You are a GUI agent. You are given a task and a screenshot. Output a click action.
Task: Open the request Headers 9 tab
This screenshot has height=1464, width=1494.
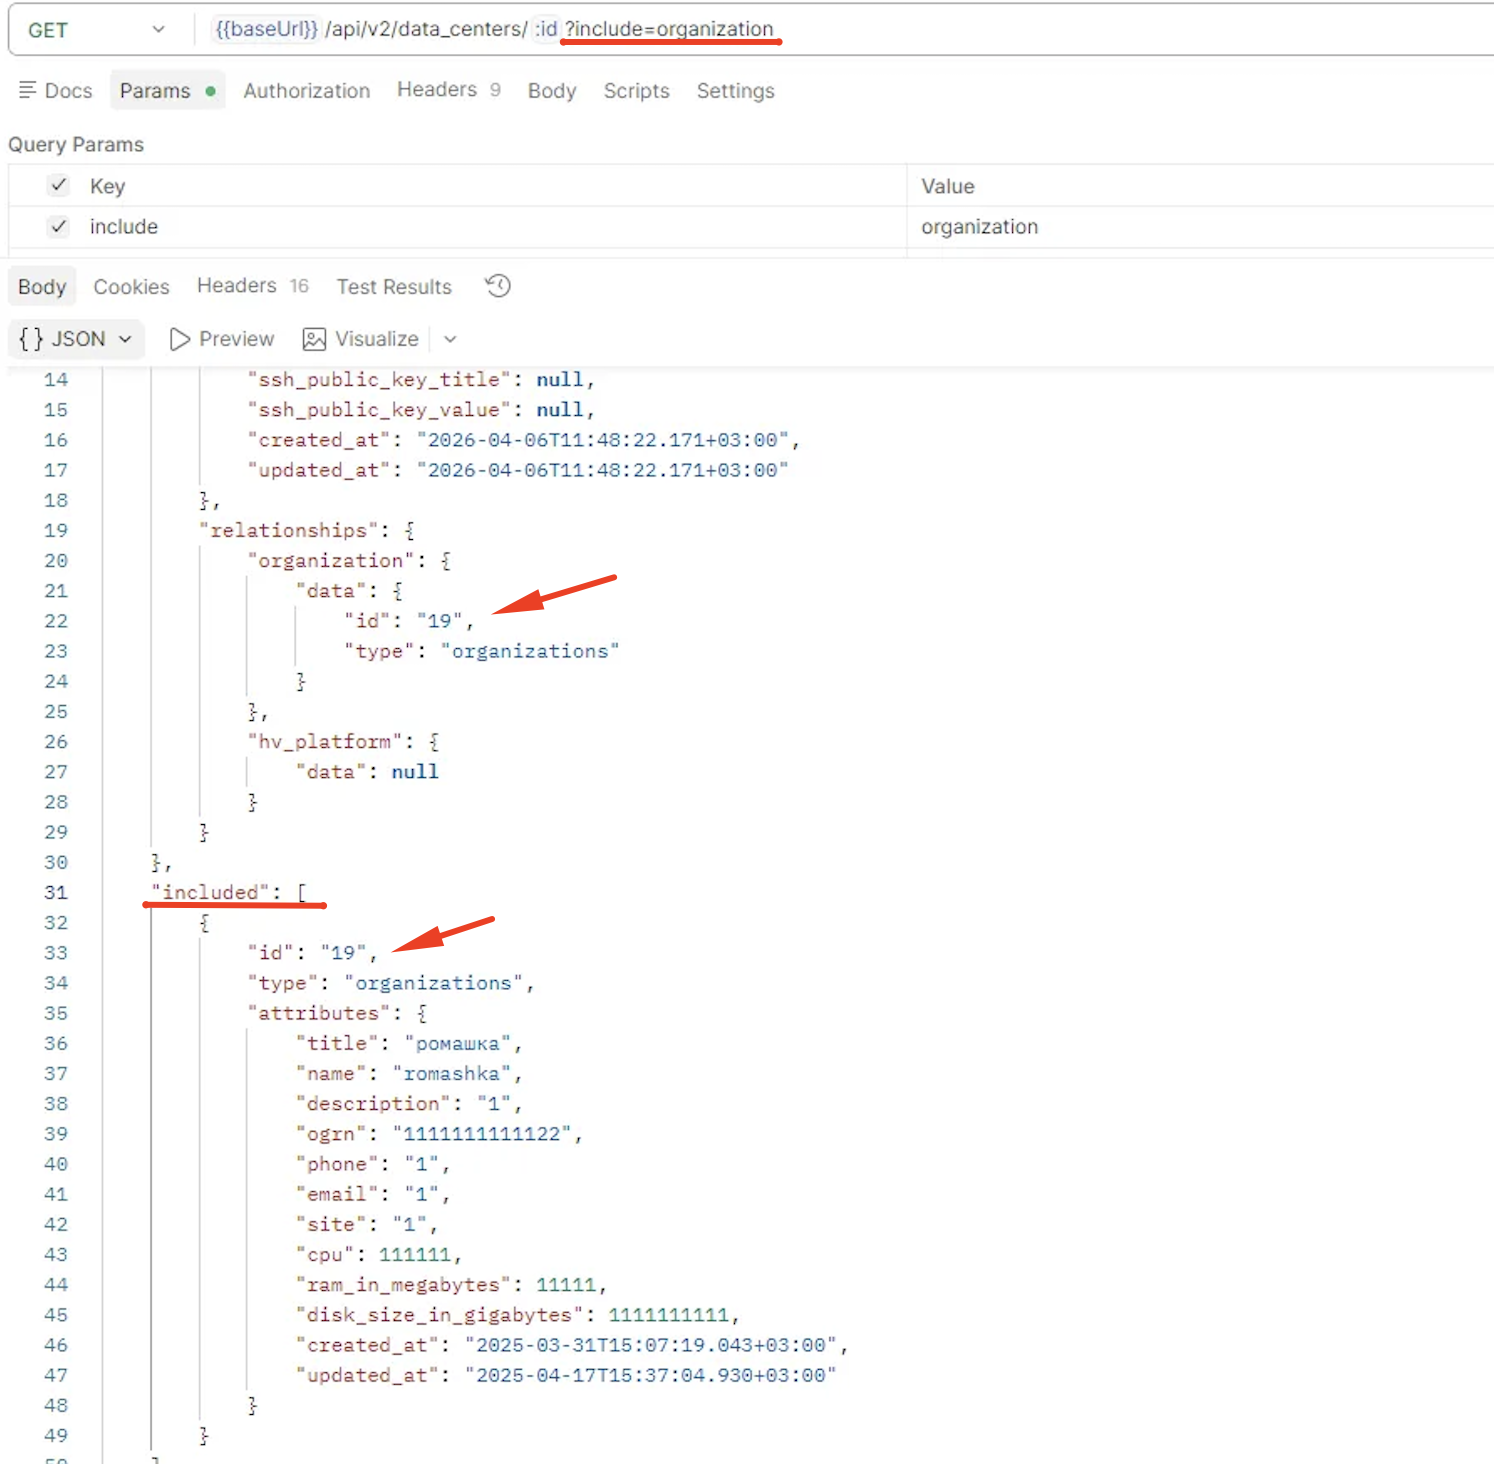(x=448, y=90)
